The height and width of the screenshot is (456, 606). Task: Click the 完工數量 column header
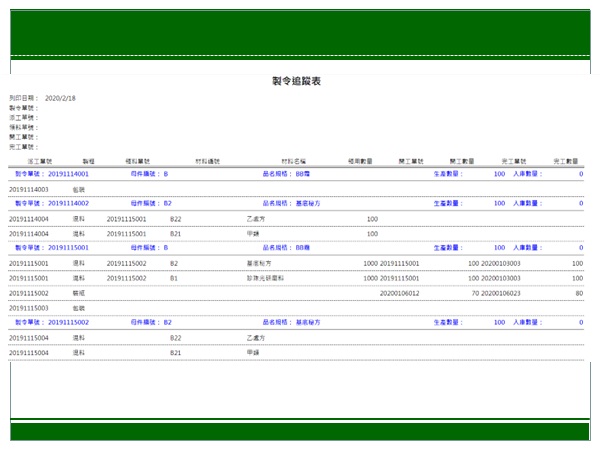point(565,161)
